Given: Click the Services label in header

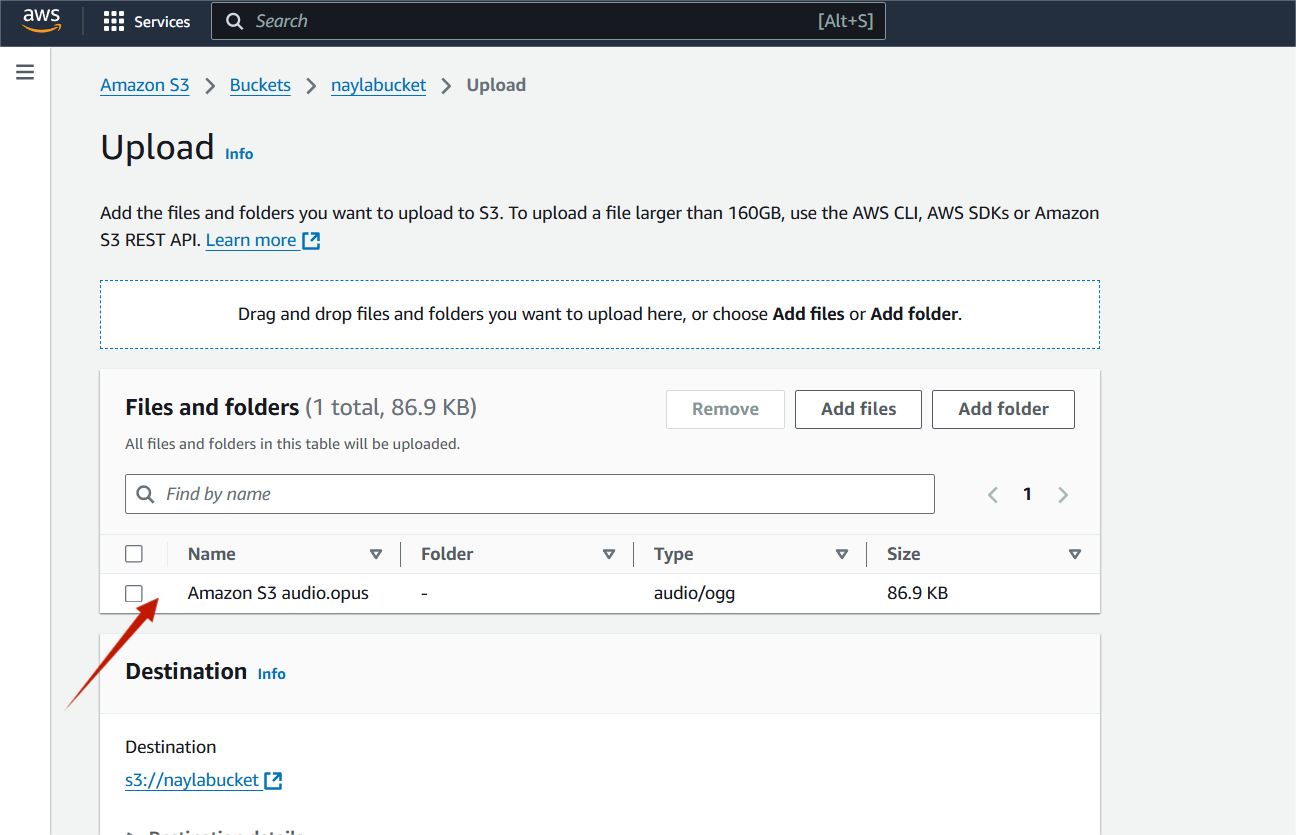Looking at the screenshot, I should point(162,21).
